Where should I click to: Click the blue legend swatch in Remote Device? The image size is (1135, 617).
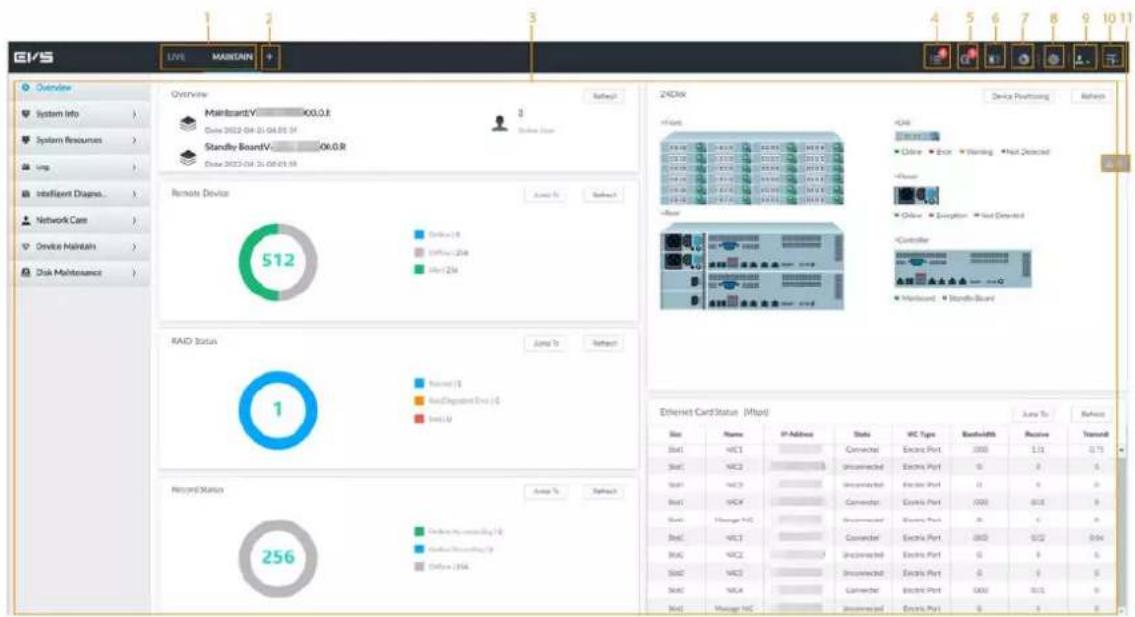[x=418, y=235]
